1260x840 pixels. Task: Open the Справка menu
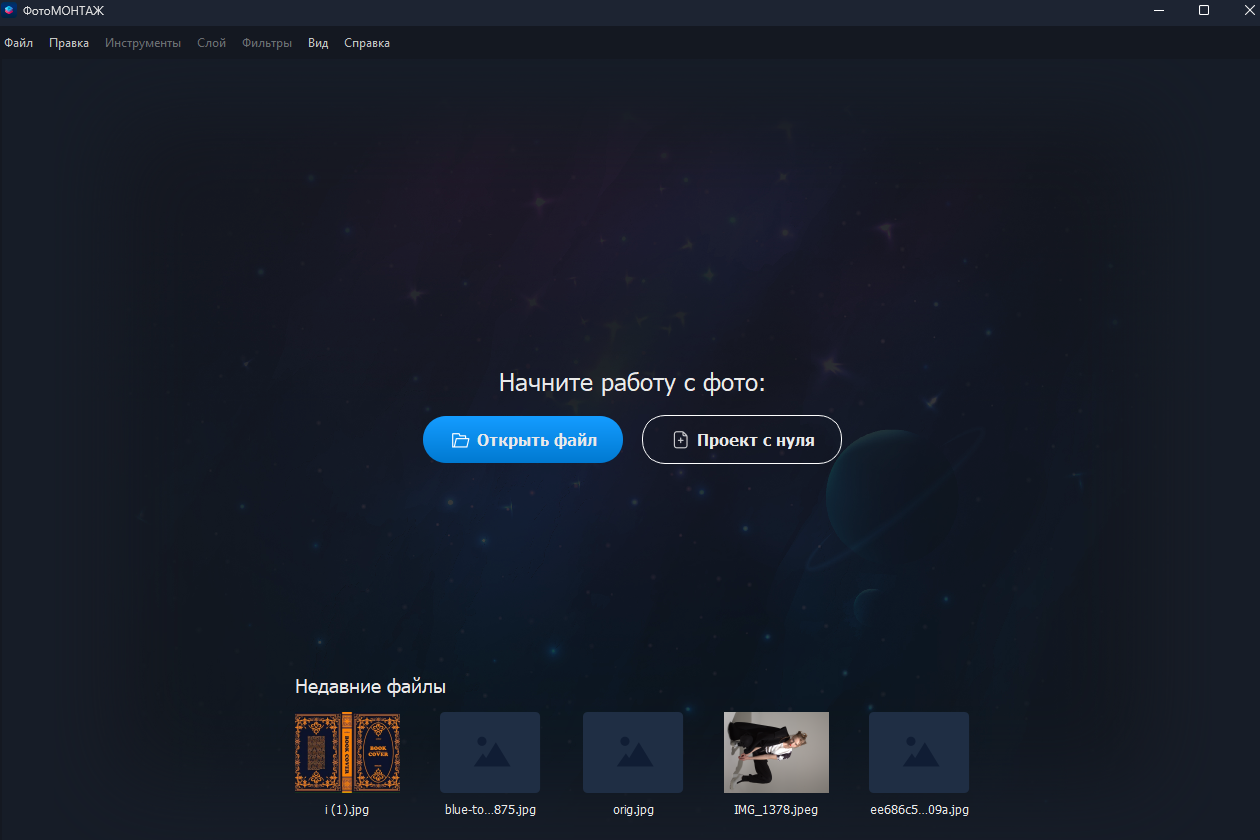coord(367,43)
